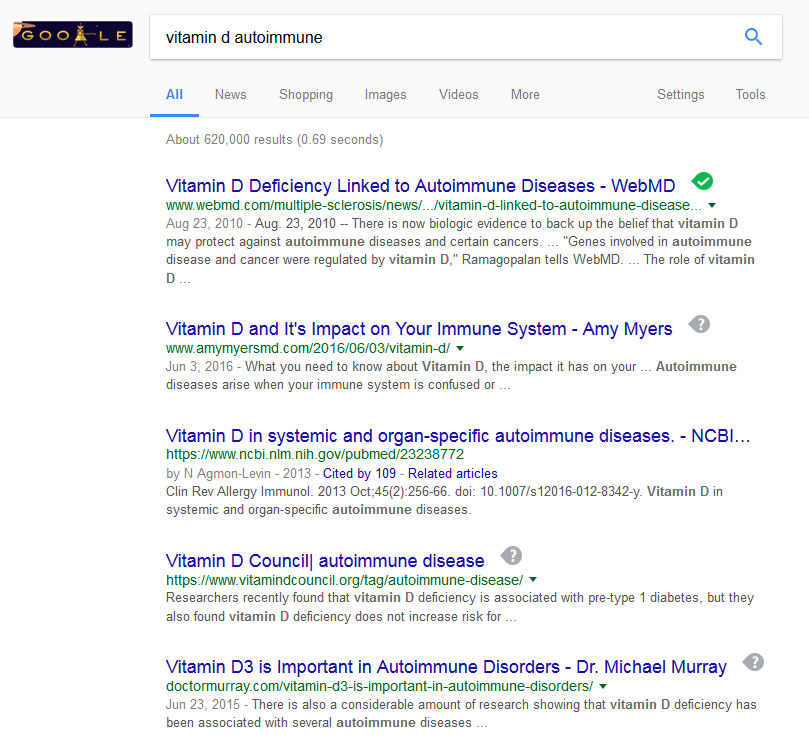Open Vitamin D in systemic autoimmune diseases NCBI
This screenshot has width=809, height=753.
coord(458,436)
